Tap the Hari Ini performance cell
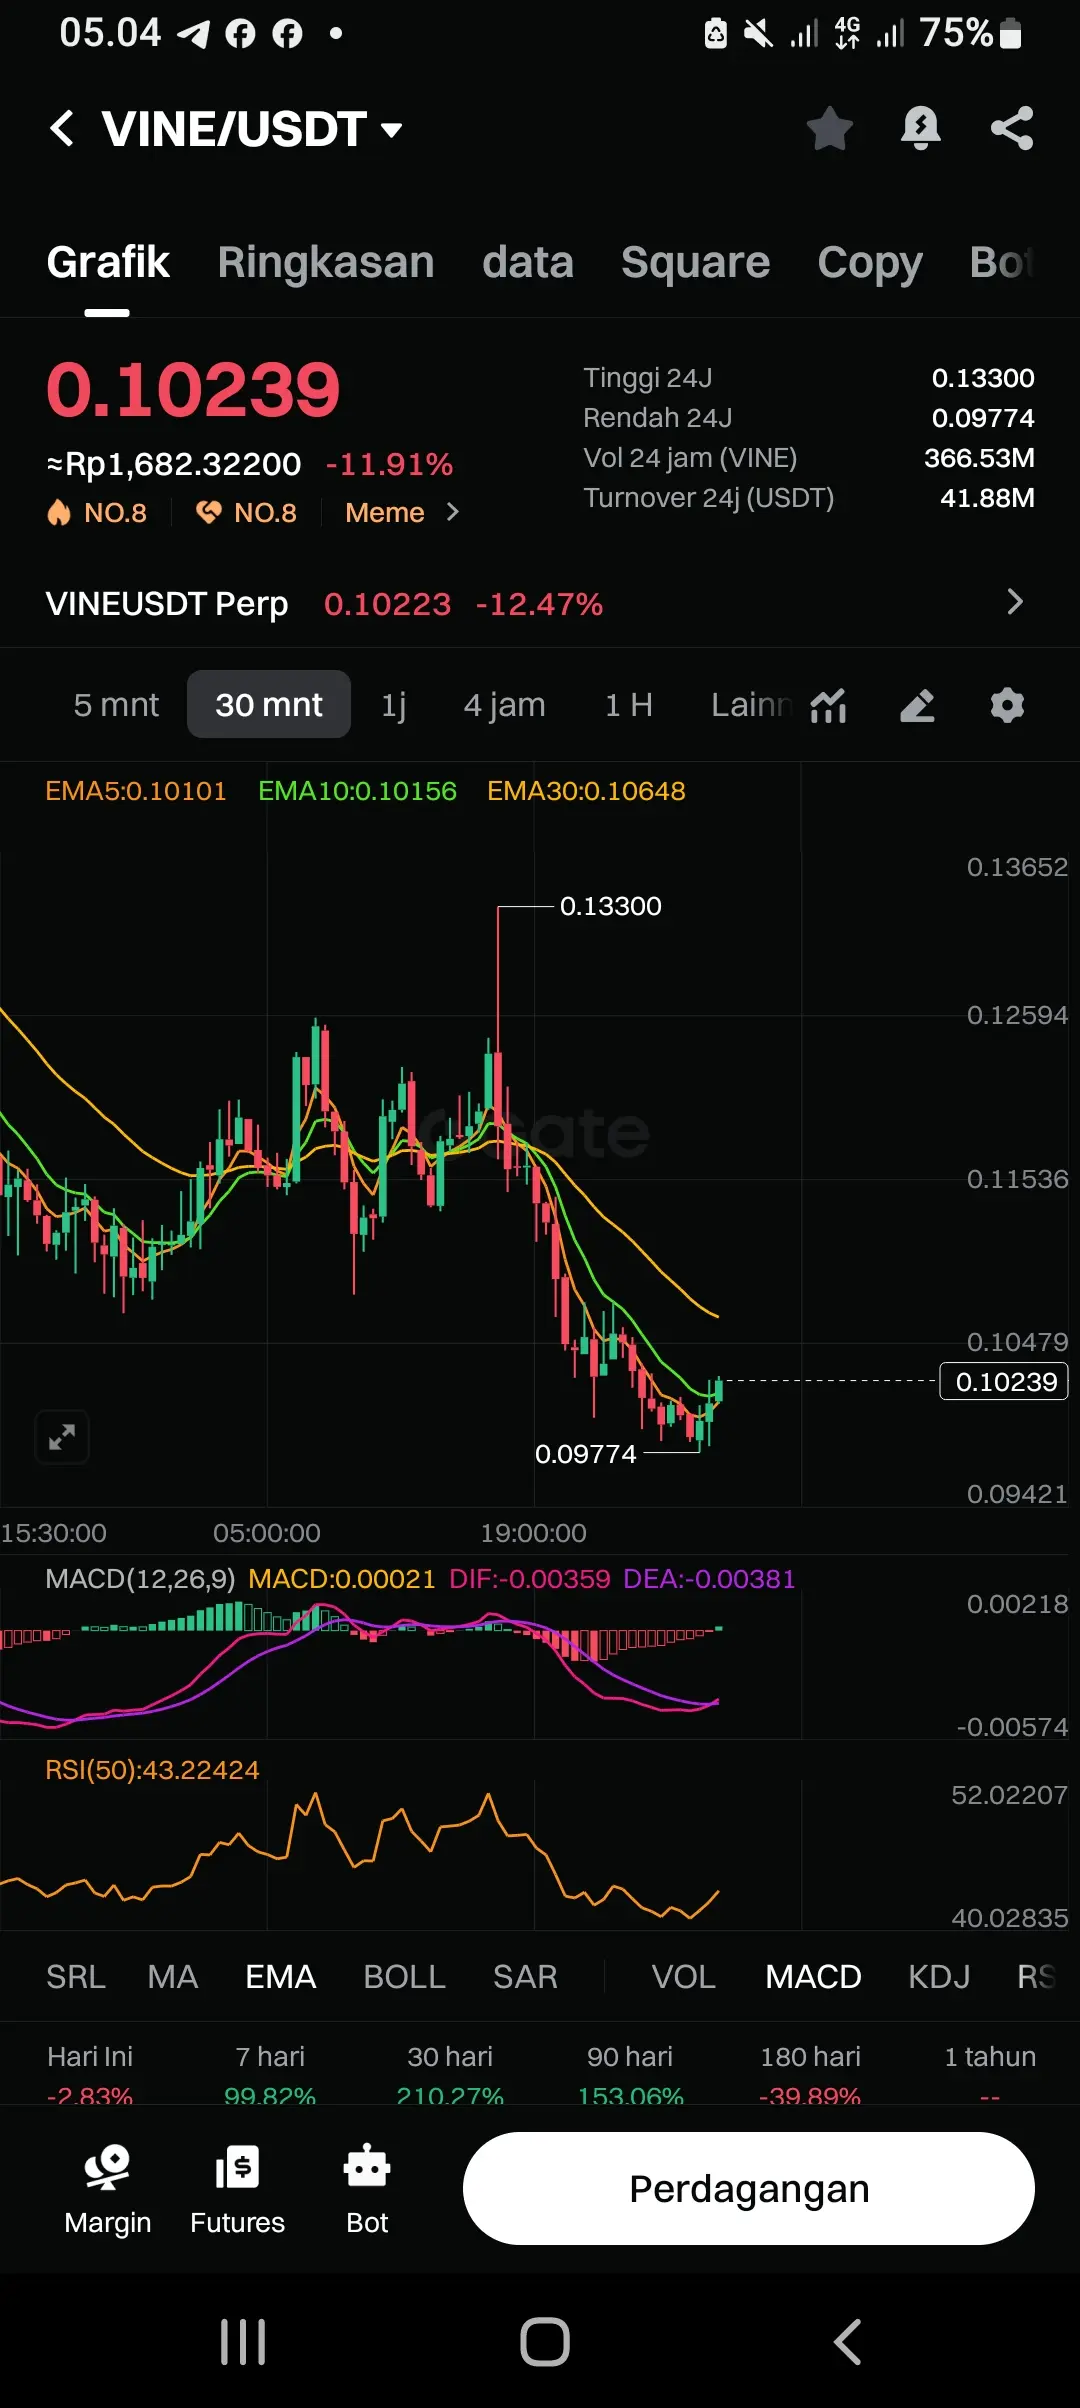 90,2073
